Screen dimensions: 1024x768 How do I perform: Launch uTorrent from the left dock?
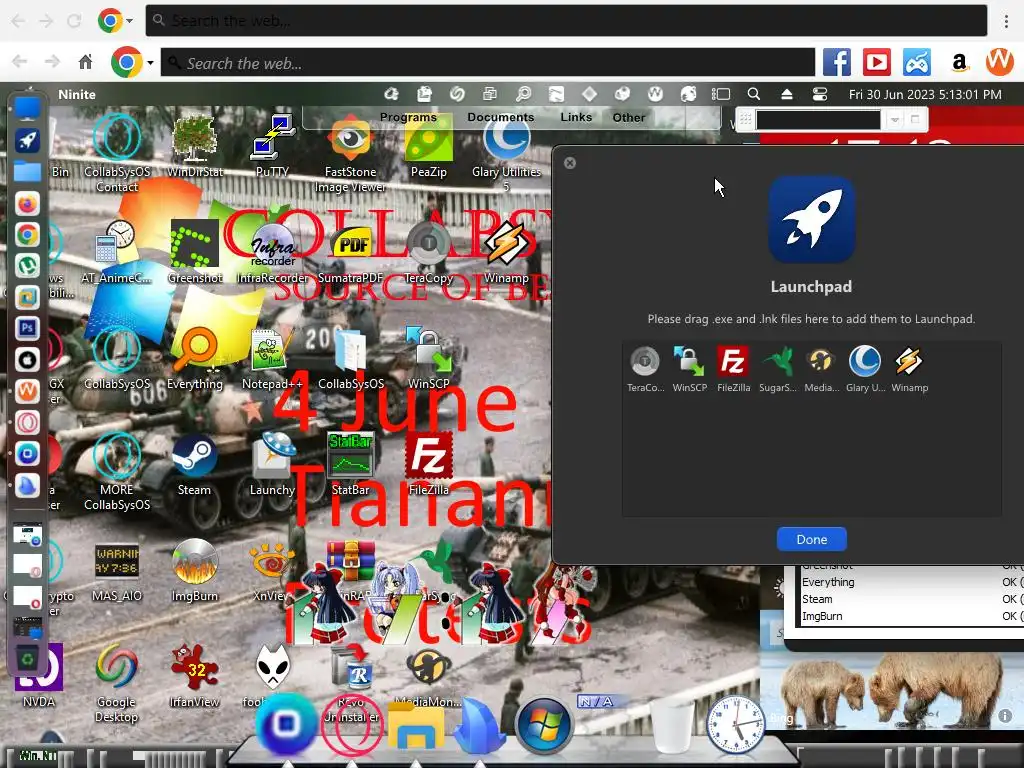pyautogui.click(x=27, y=265)
